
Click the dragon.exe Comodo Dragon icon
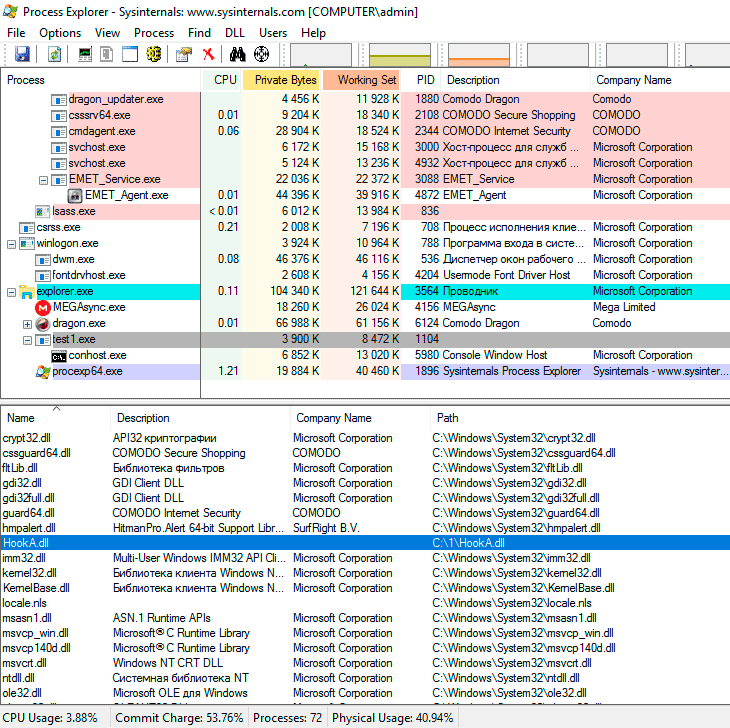[43, 324]
